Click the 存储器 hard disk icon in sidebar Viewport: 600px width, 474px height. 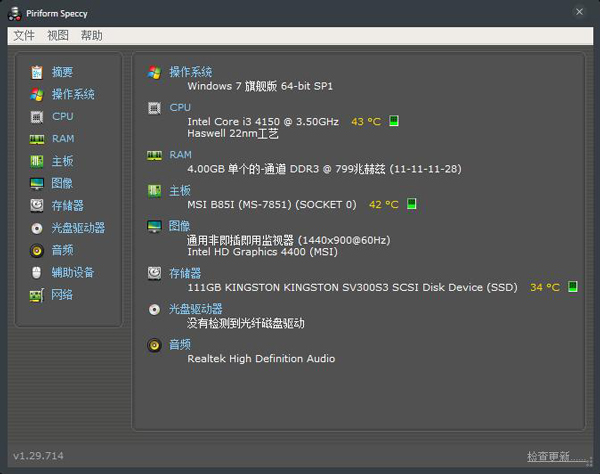pos(37,205)
